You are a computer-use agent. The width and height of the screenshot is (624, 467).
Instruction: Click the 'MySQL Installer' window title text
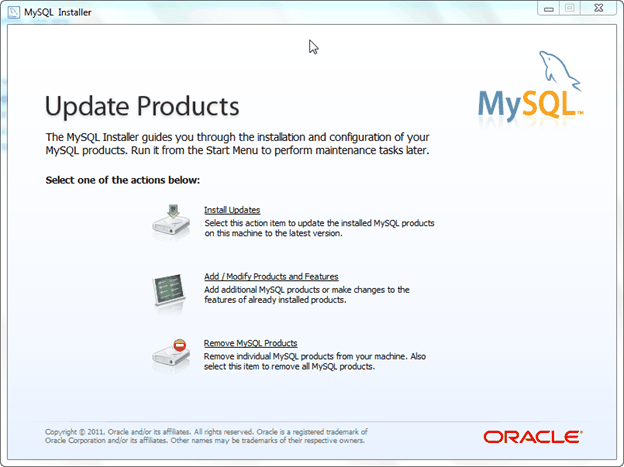click(58, 12)
